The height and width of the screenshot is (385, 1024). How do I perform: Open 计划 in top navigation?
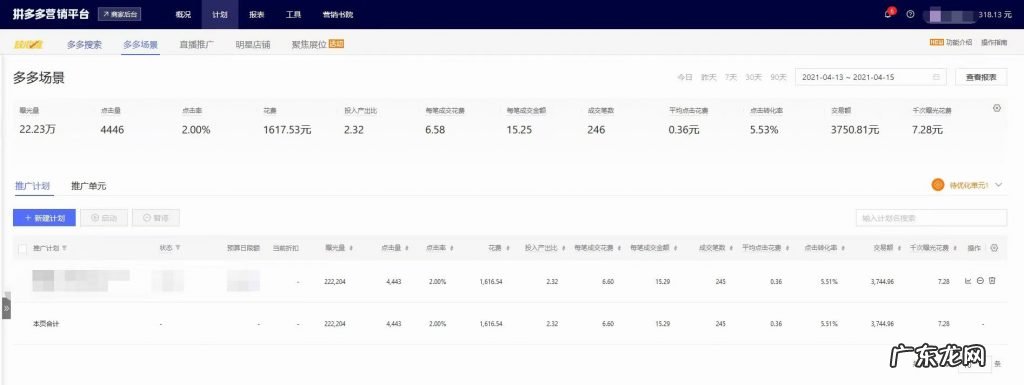(220, 14)
